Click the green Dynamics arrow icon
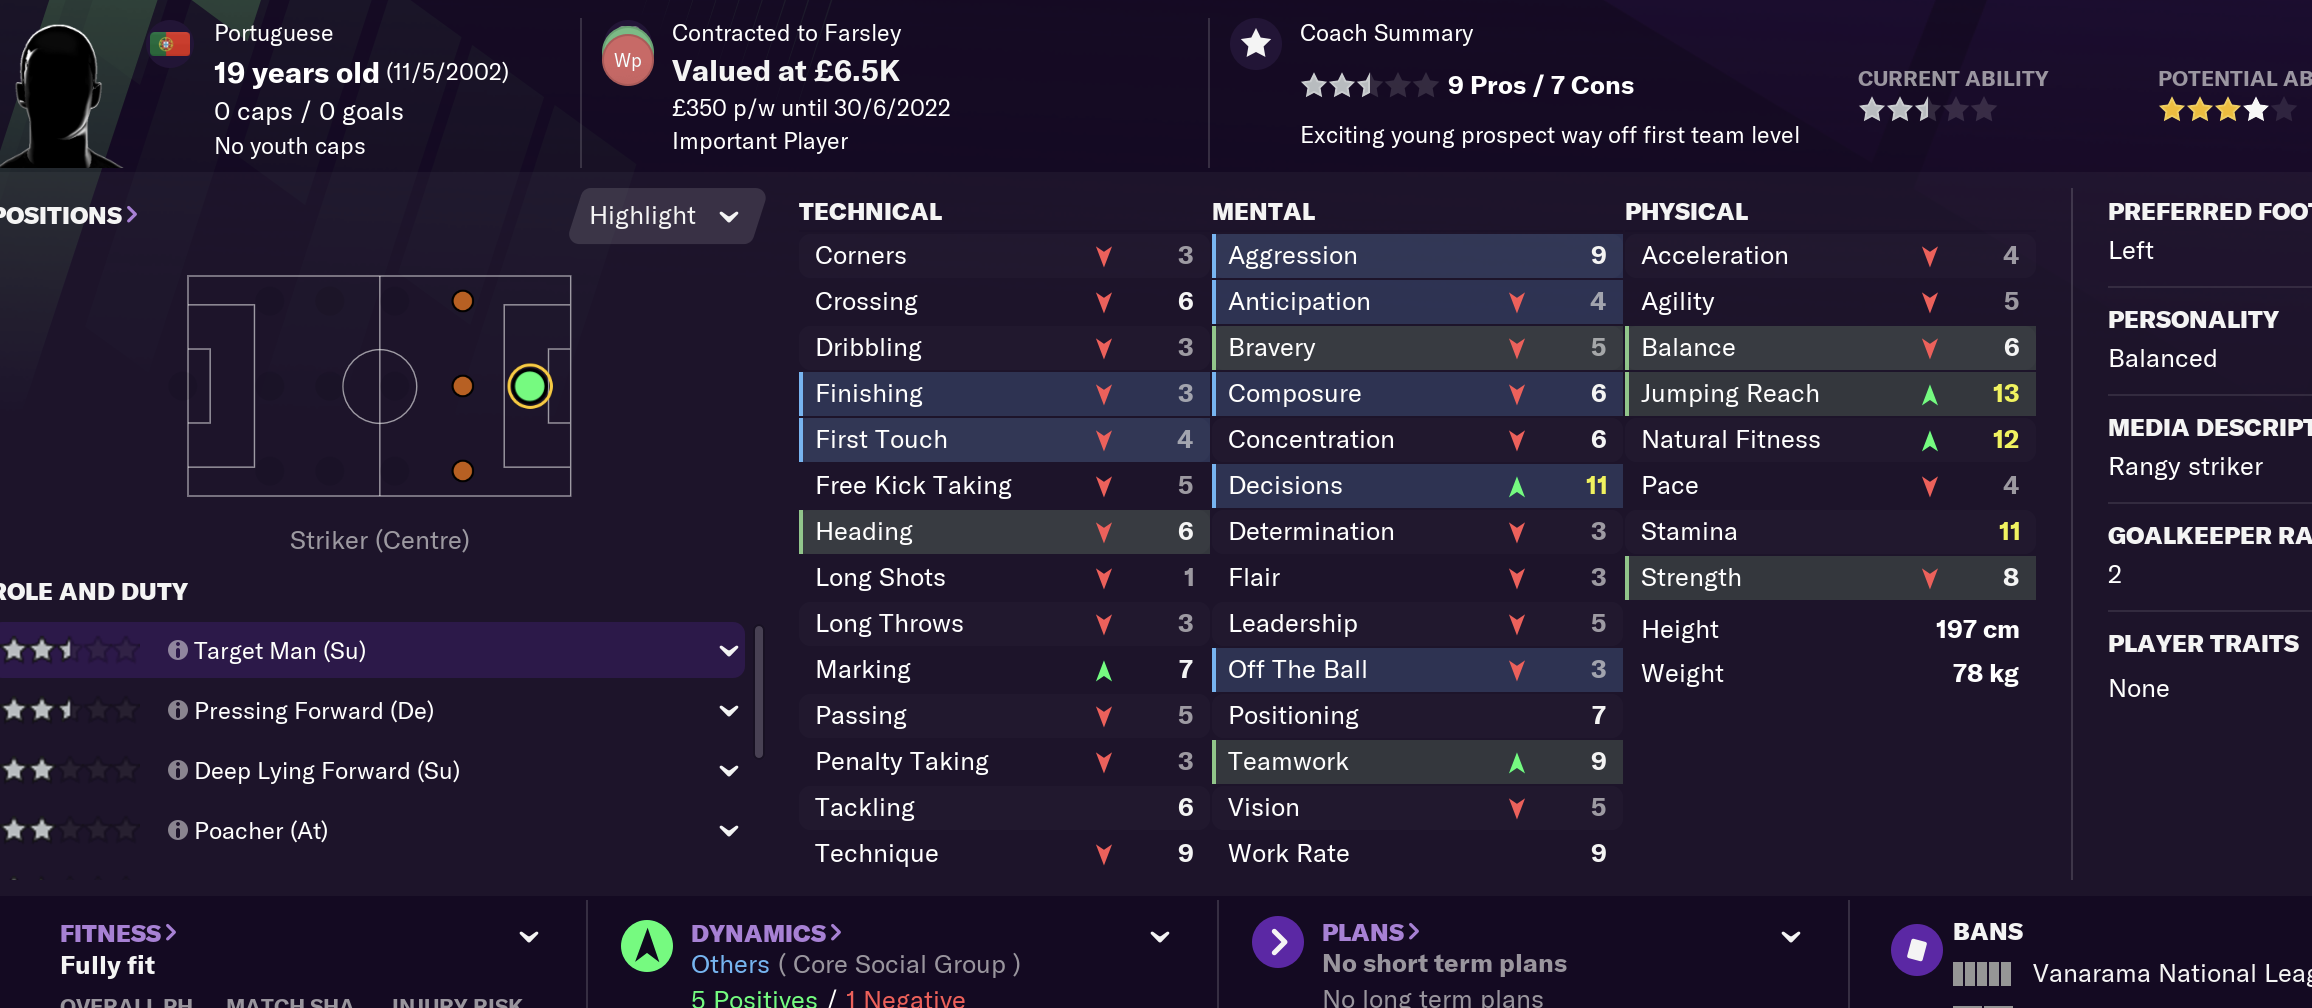Screen dimensions: 2312x1008 [x=647, y=946]
